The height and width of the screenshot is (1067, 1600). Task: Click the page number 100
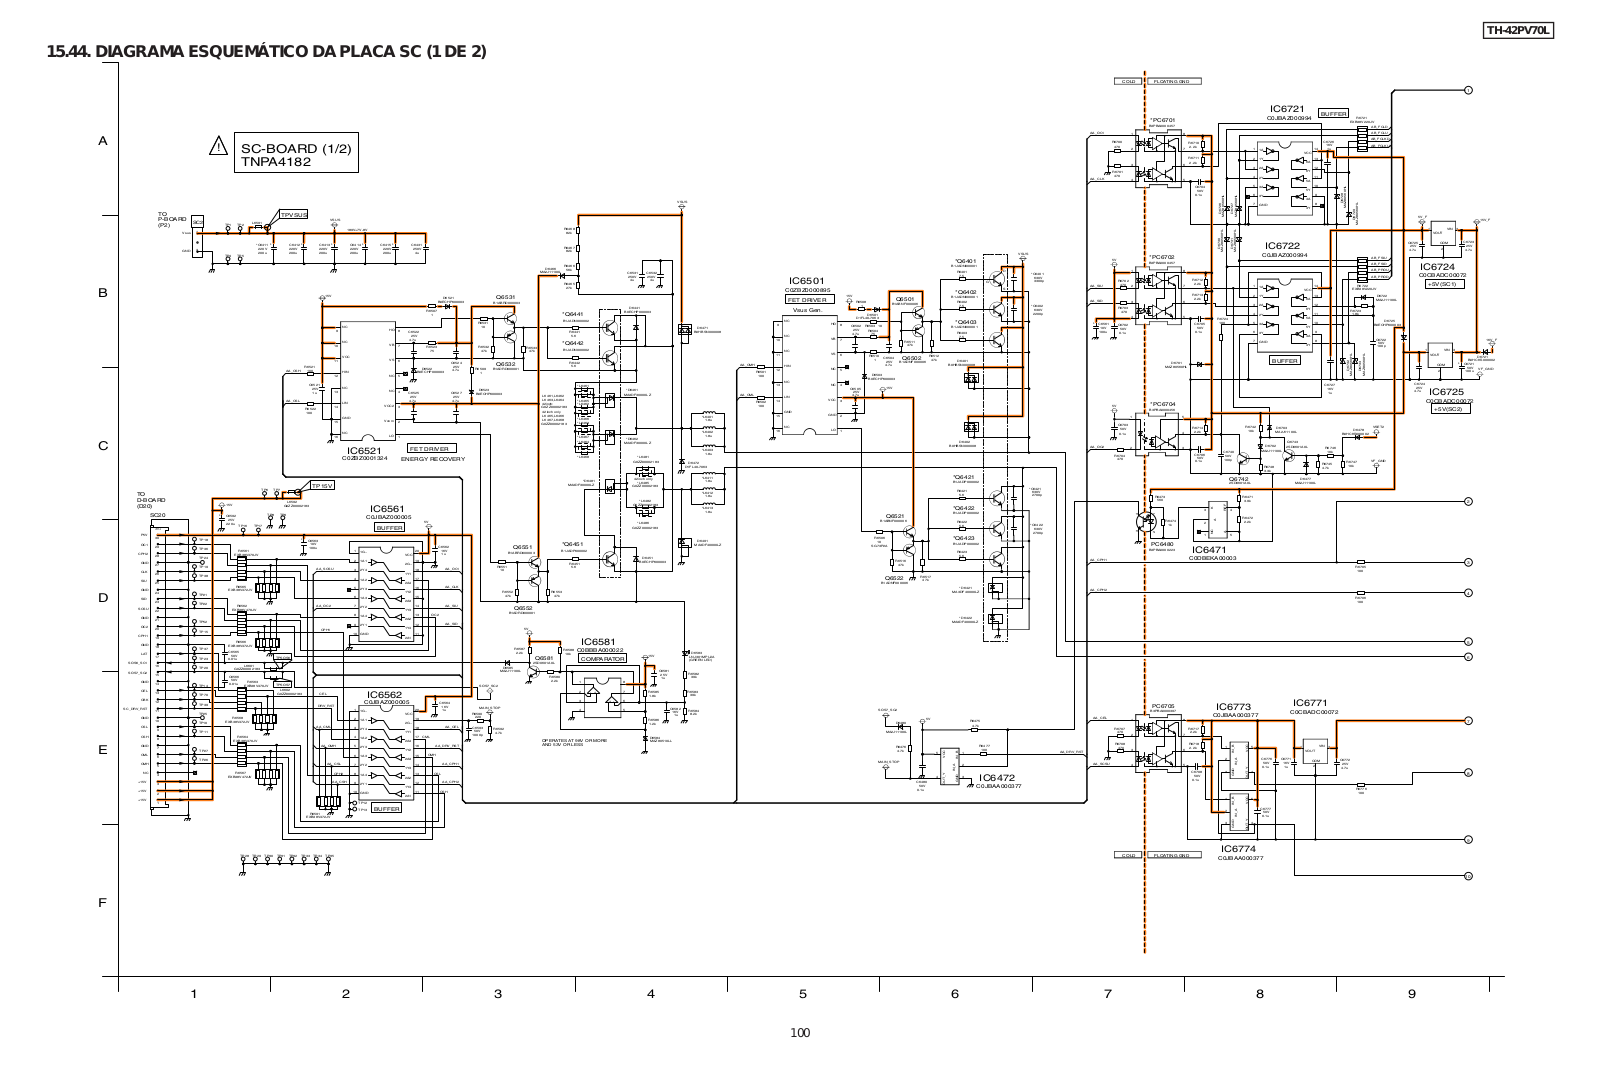799,1033
